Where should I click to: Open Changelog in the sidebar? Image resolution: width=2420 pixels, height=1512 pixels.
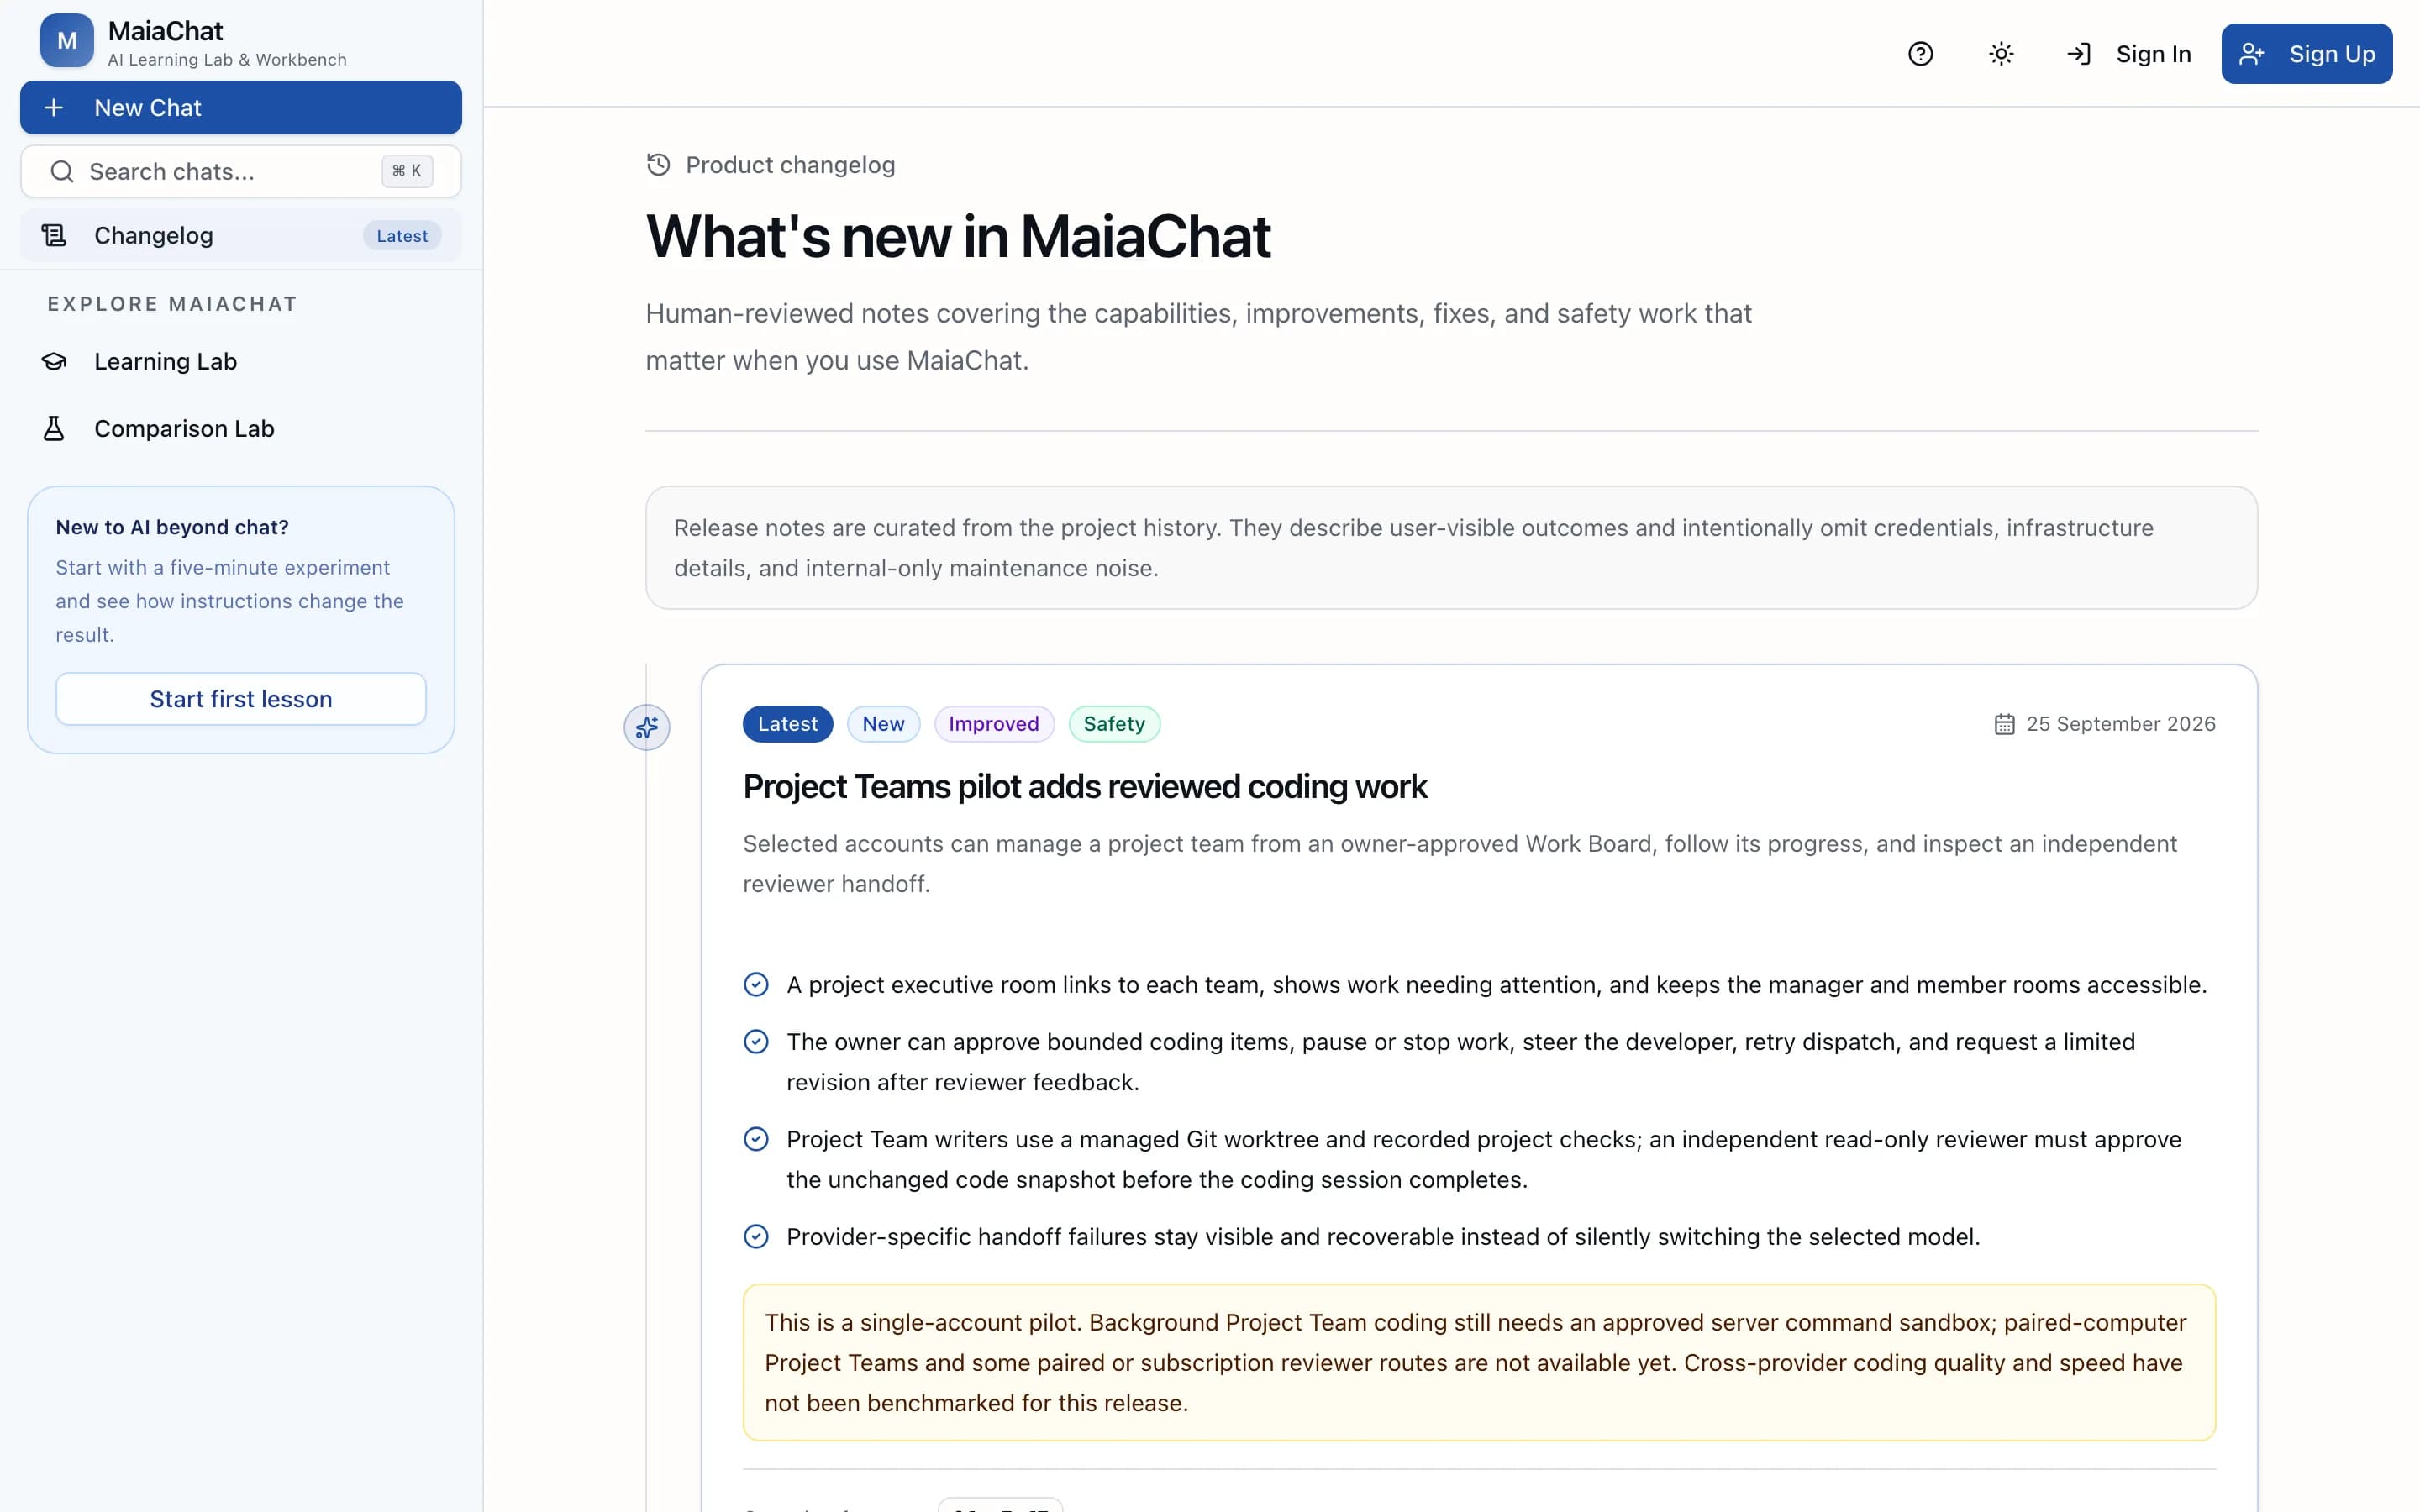pos(241,235)
